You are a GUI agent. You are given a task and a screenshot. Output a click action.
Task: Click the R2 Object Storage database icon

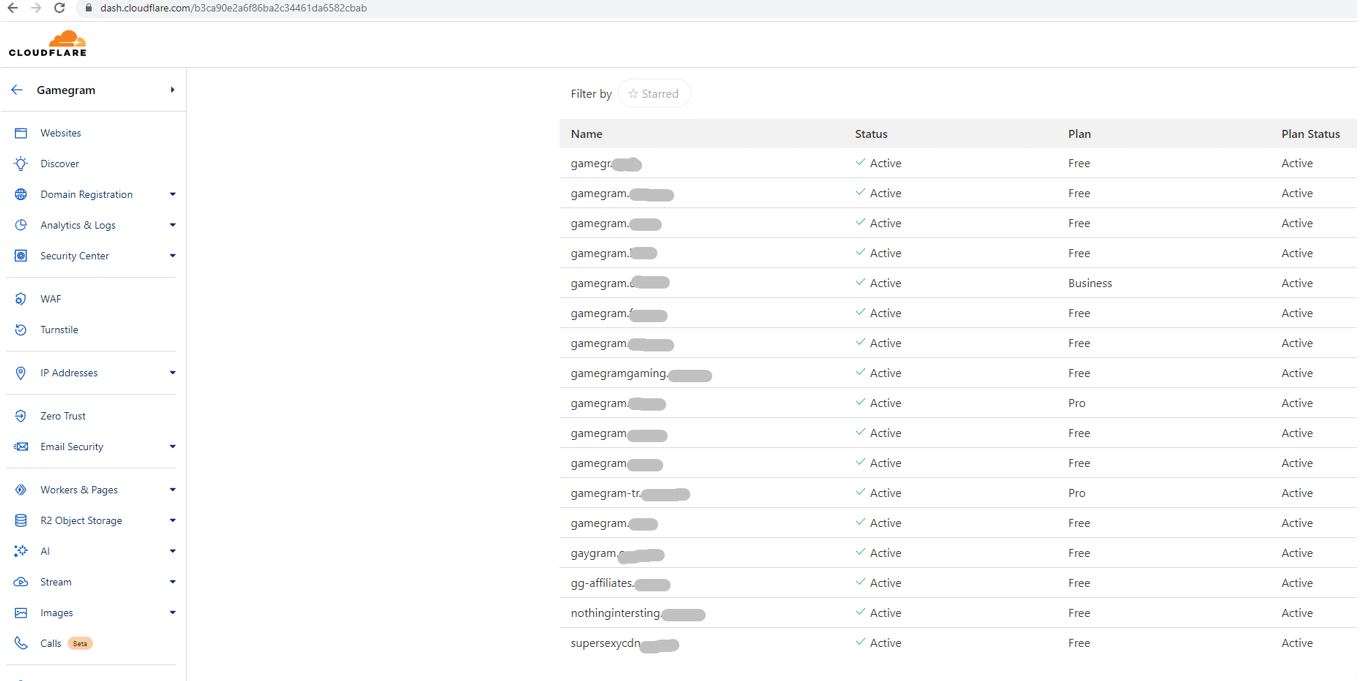click(21, 521)
